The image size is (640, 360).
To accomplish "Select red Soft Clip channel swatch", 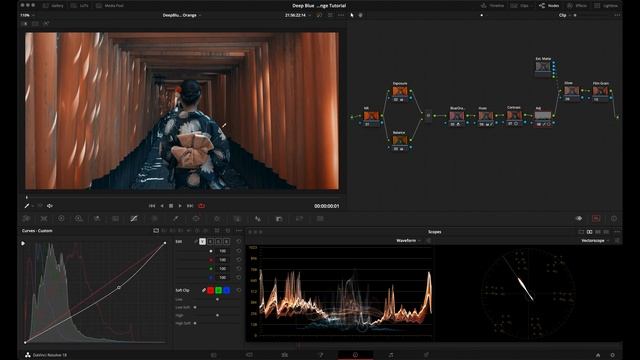I will [x=211, y=290].
